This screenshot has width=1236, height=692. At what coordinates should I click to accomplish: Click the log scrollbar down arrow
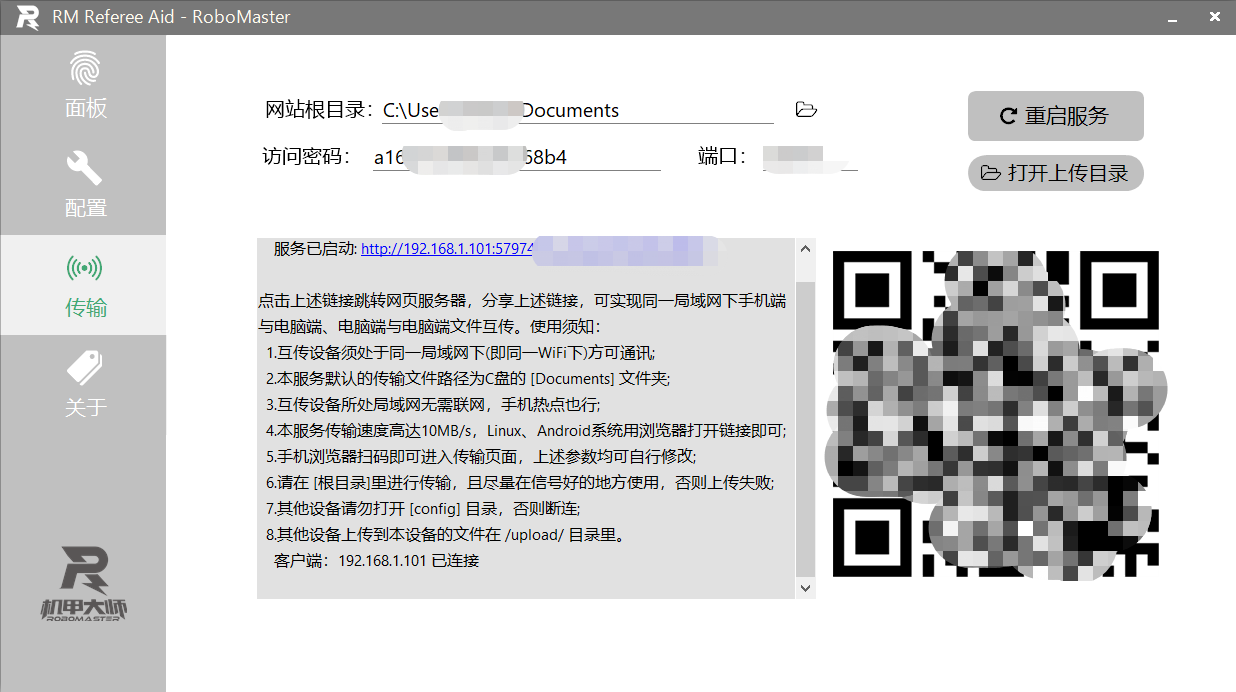point(805,588)
